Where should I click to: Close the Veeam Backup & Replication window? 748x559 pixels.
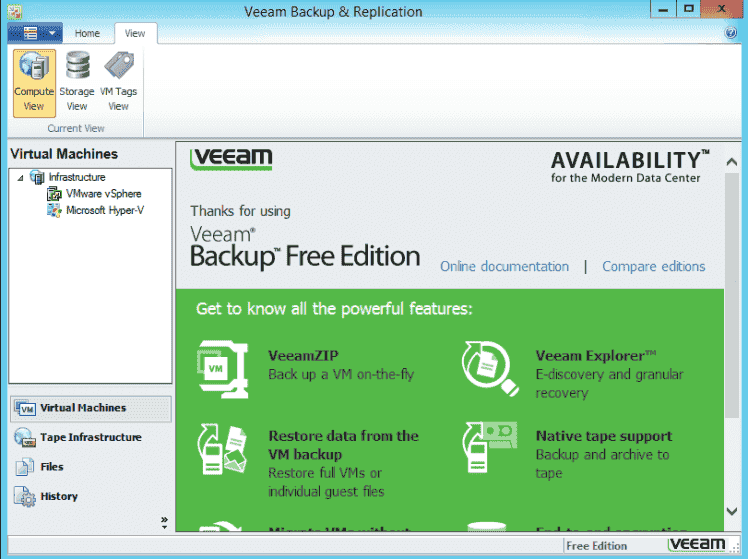point(722,9)
